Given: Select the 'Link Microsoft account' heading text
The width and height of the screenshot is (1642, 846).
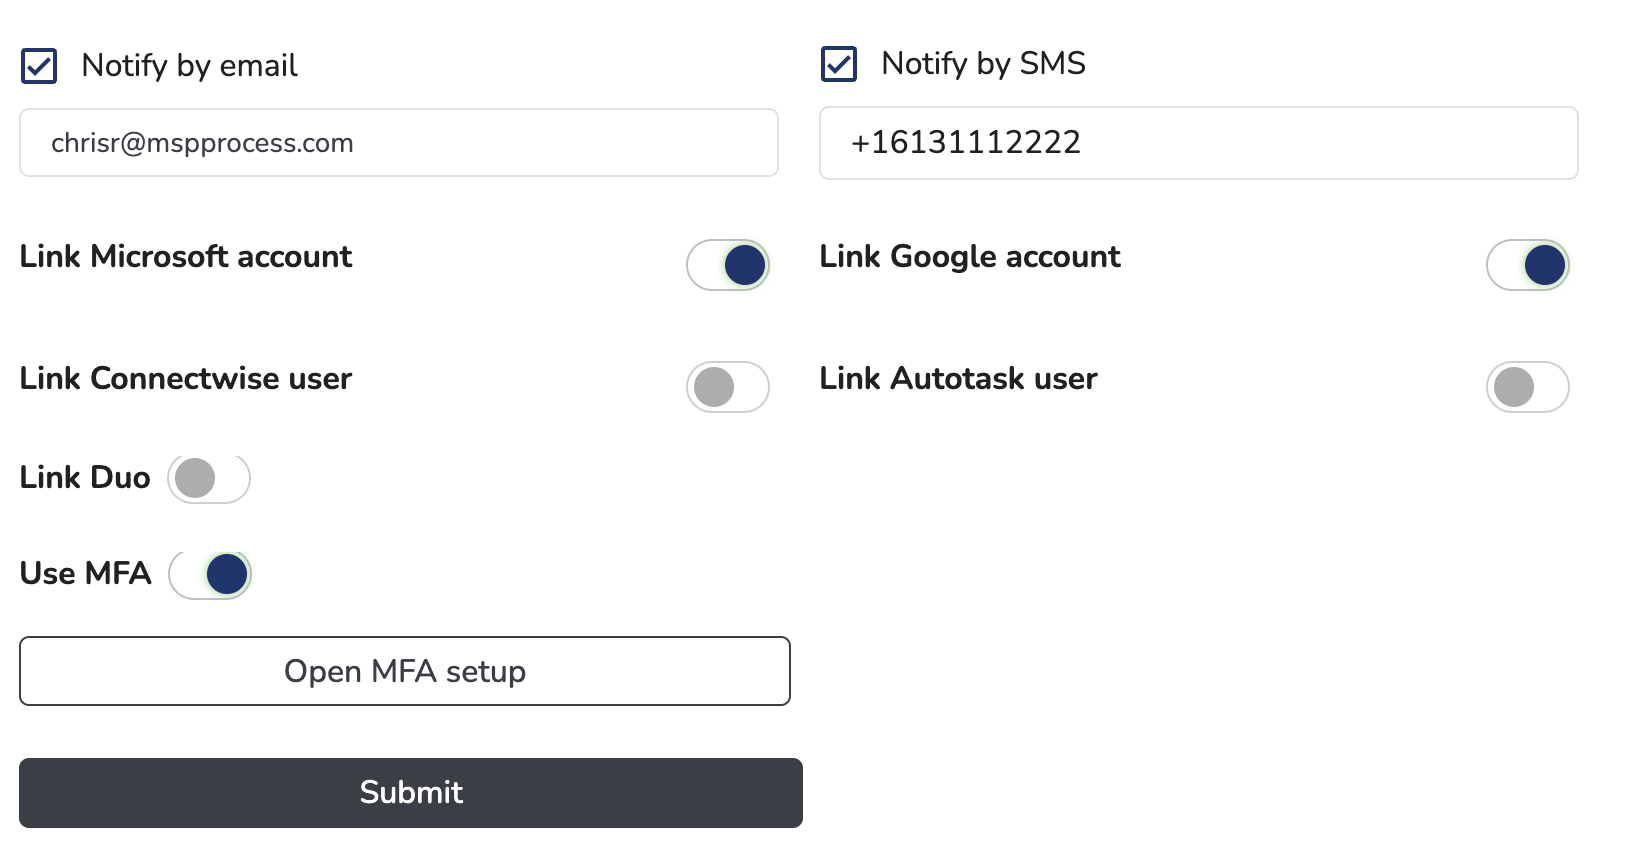Looking at the screenshot, I should click(x=186, y=256).
